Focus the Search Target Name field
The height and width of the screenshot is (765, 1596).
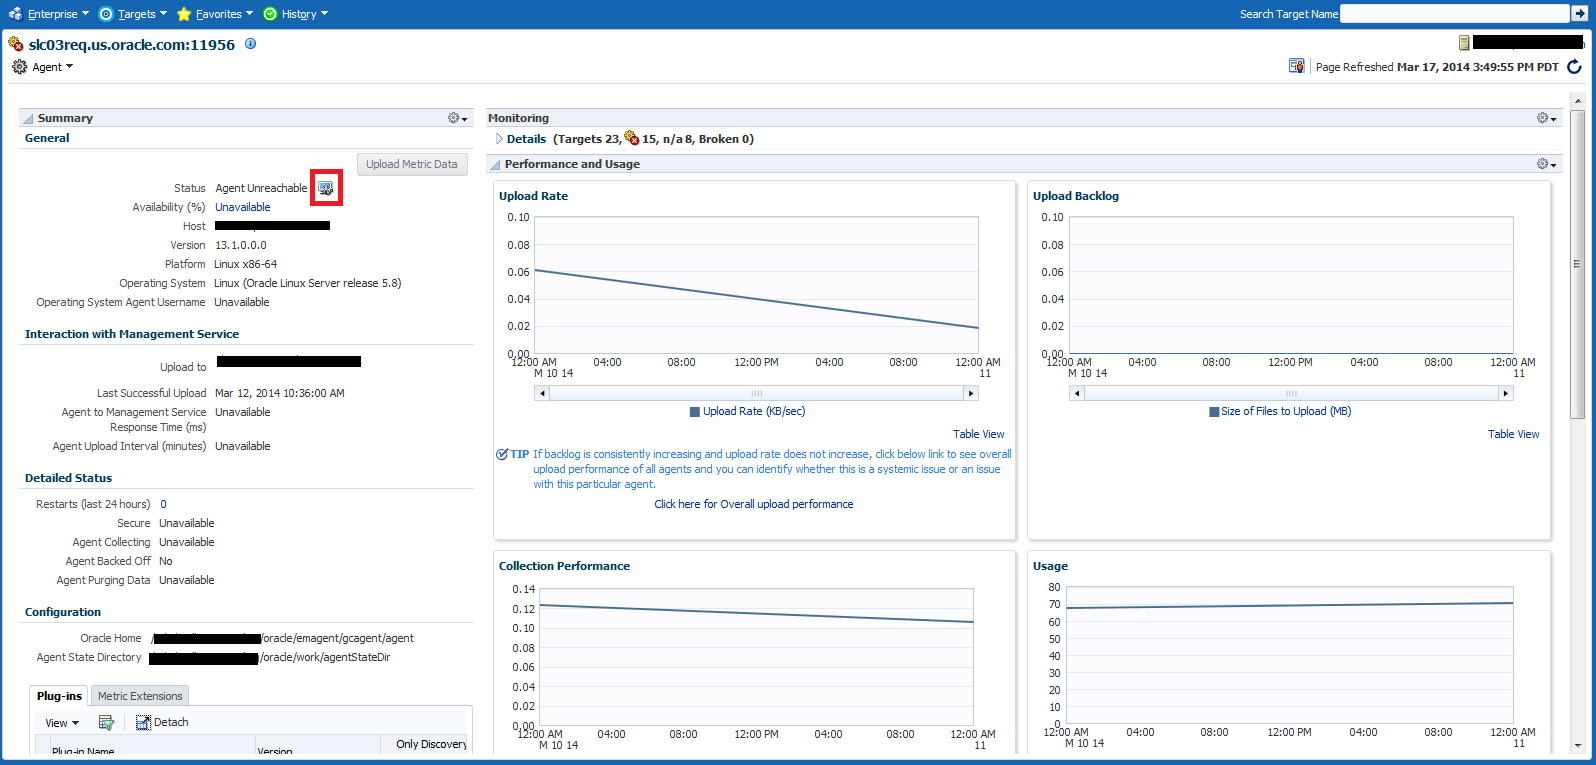[1454, 14]
